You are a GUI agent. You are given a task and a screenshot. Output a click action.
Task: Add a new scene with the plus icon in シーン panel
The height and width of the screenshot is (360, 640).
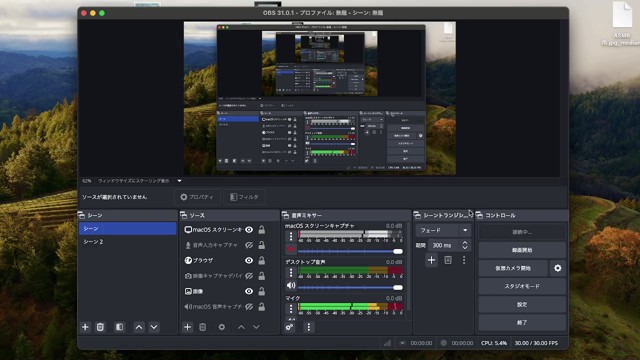[85, 327]
